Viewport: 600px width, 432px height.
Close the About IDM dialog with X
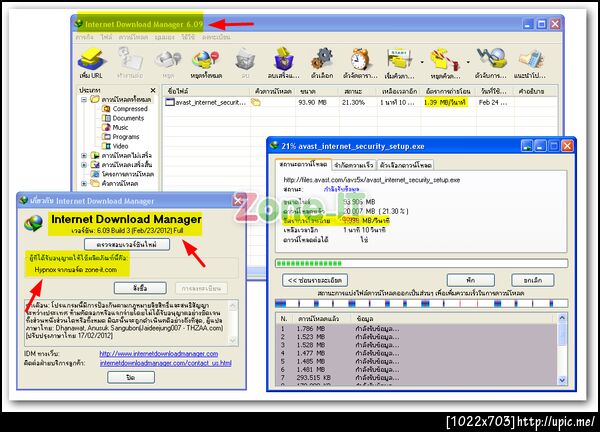tap(238, 201)
